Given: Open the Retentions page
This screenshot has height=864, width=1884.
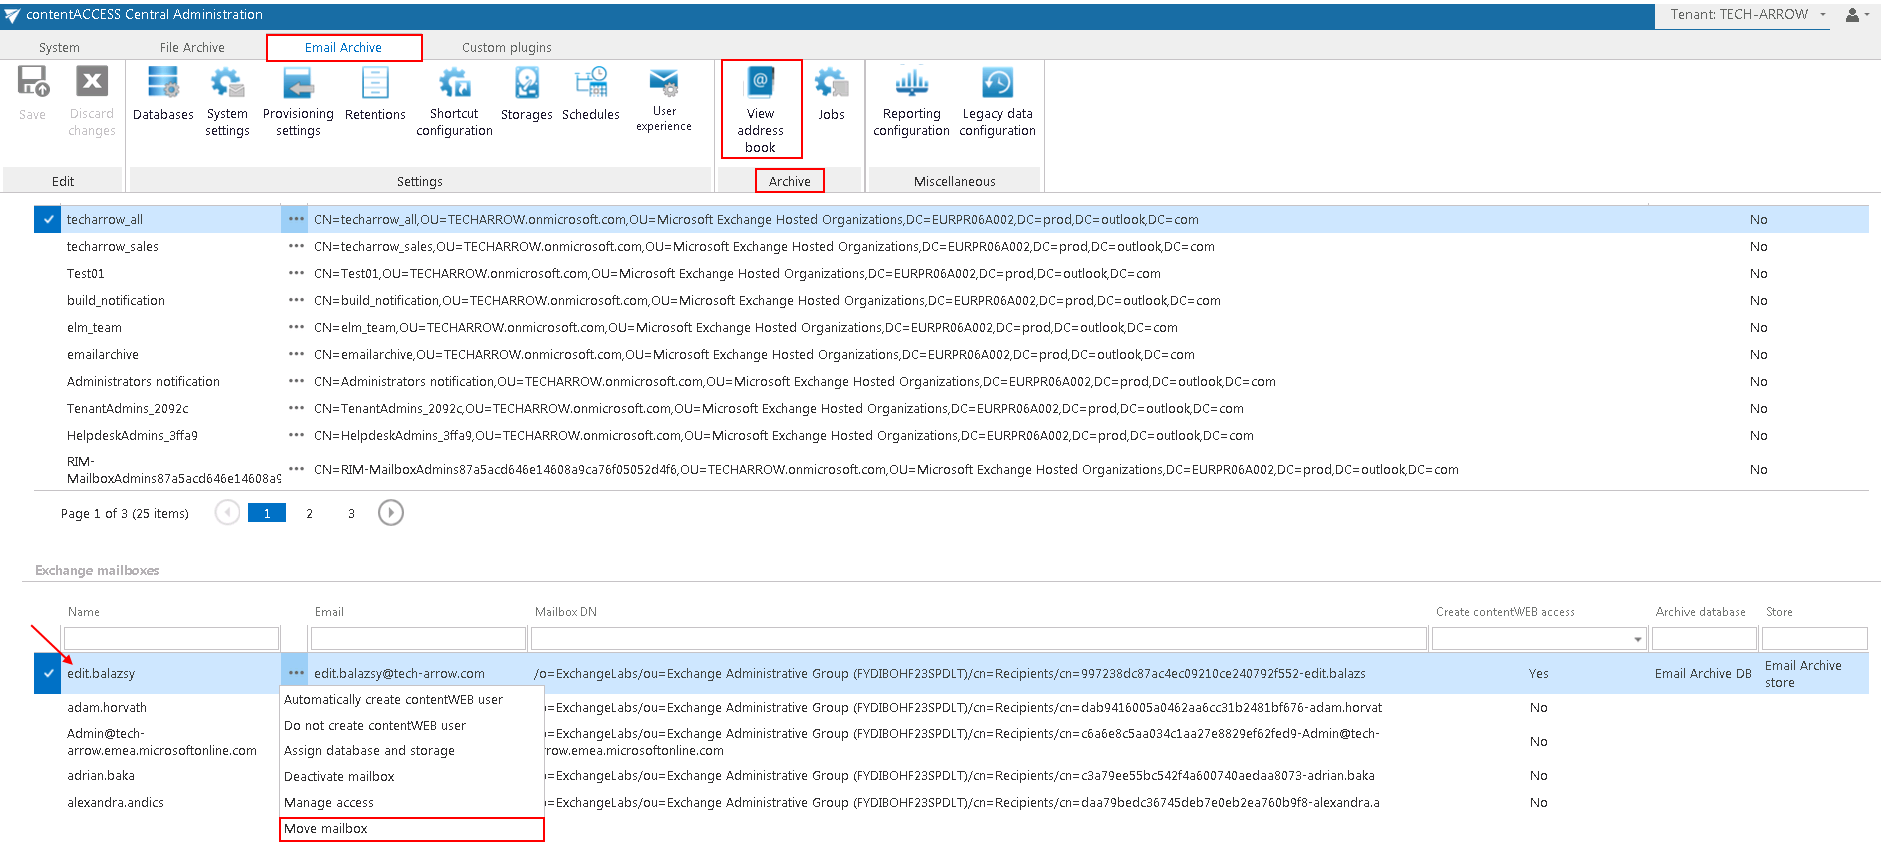Looking at the screenshot, I should coord(375,93).
